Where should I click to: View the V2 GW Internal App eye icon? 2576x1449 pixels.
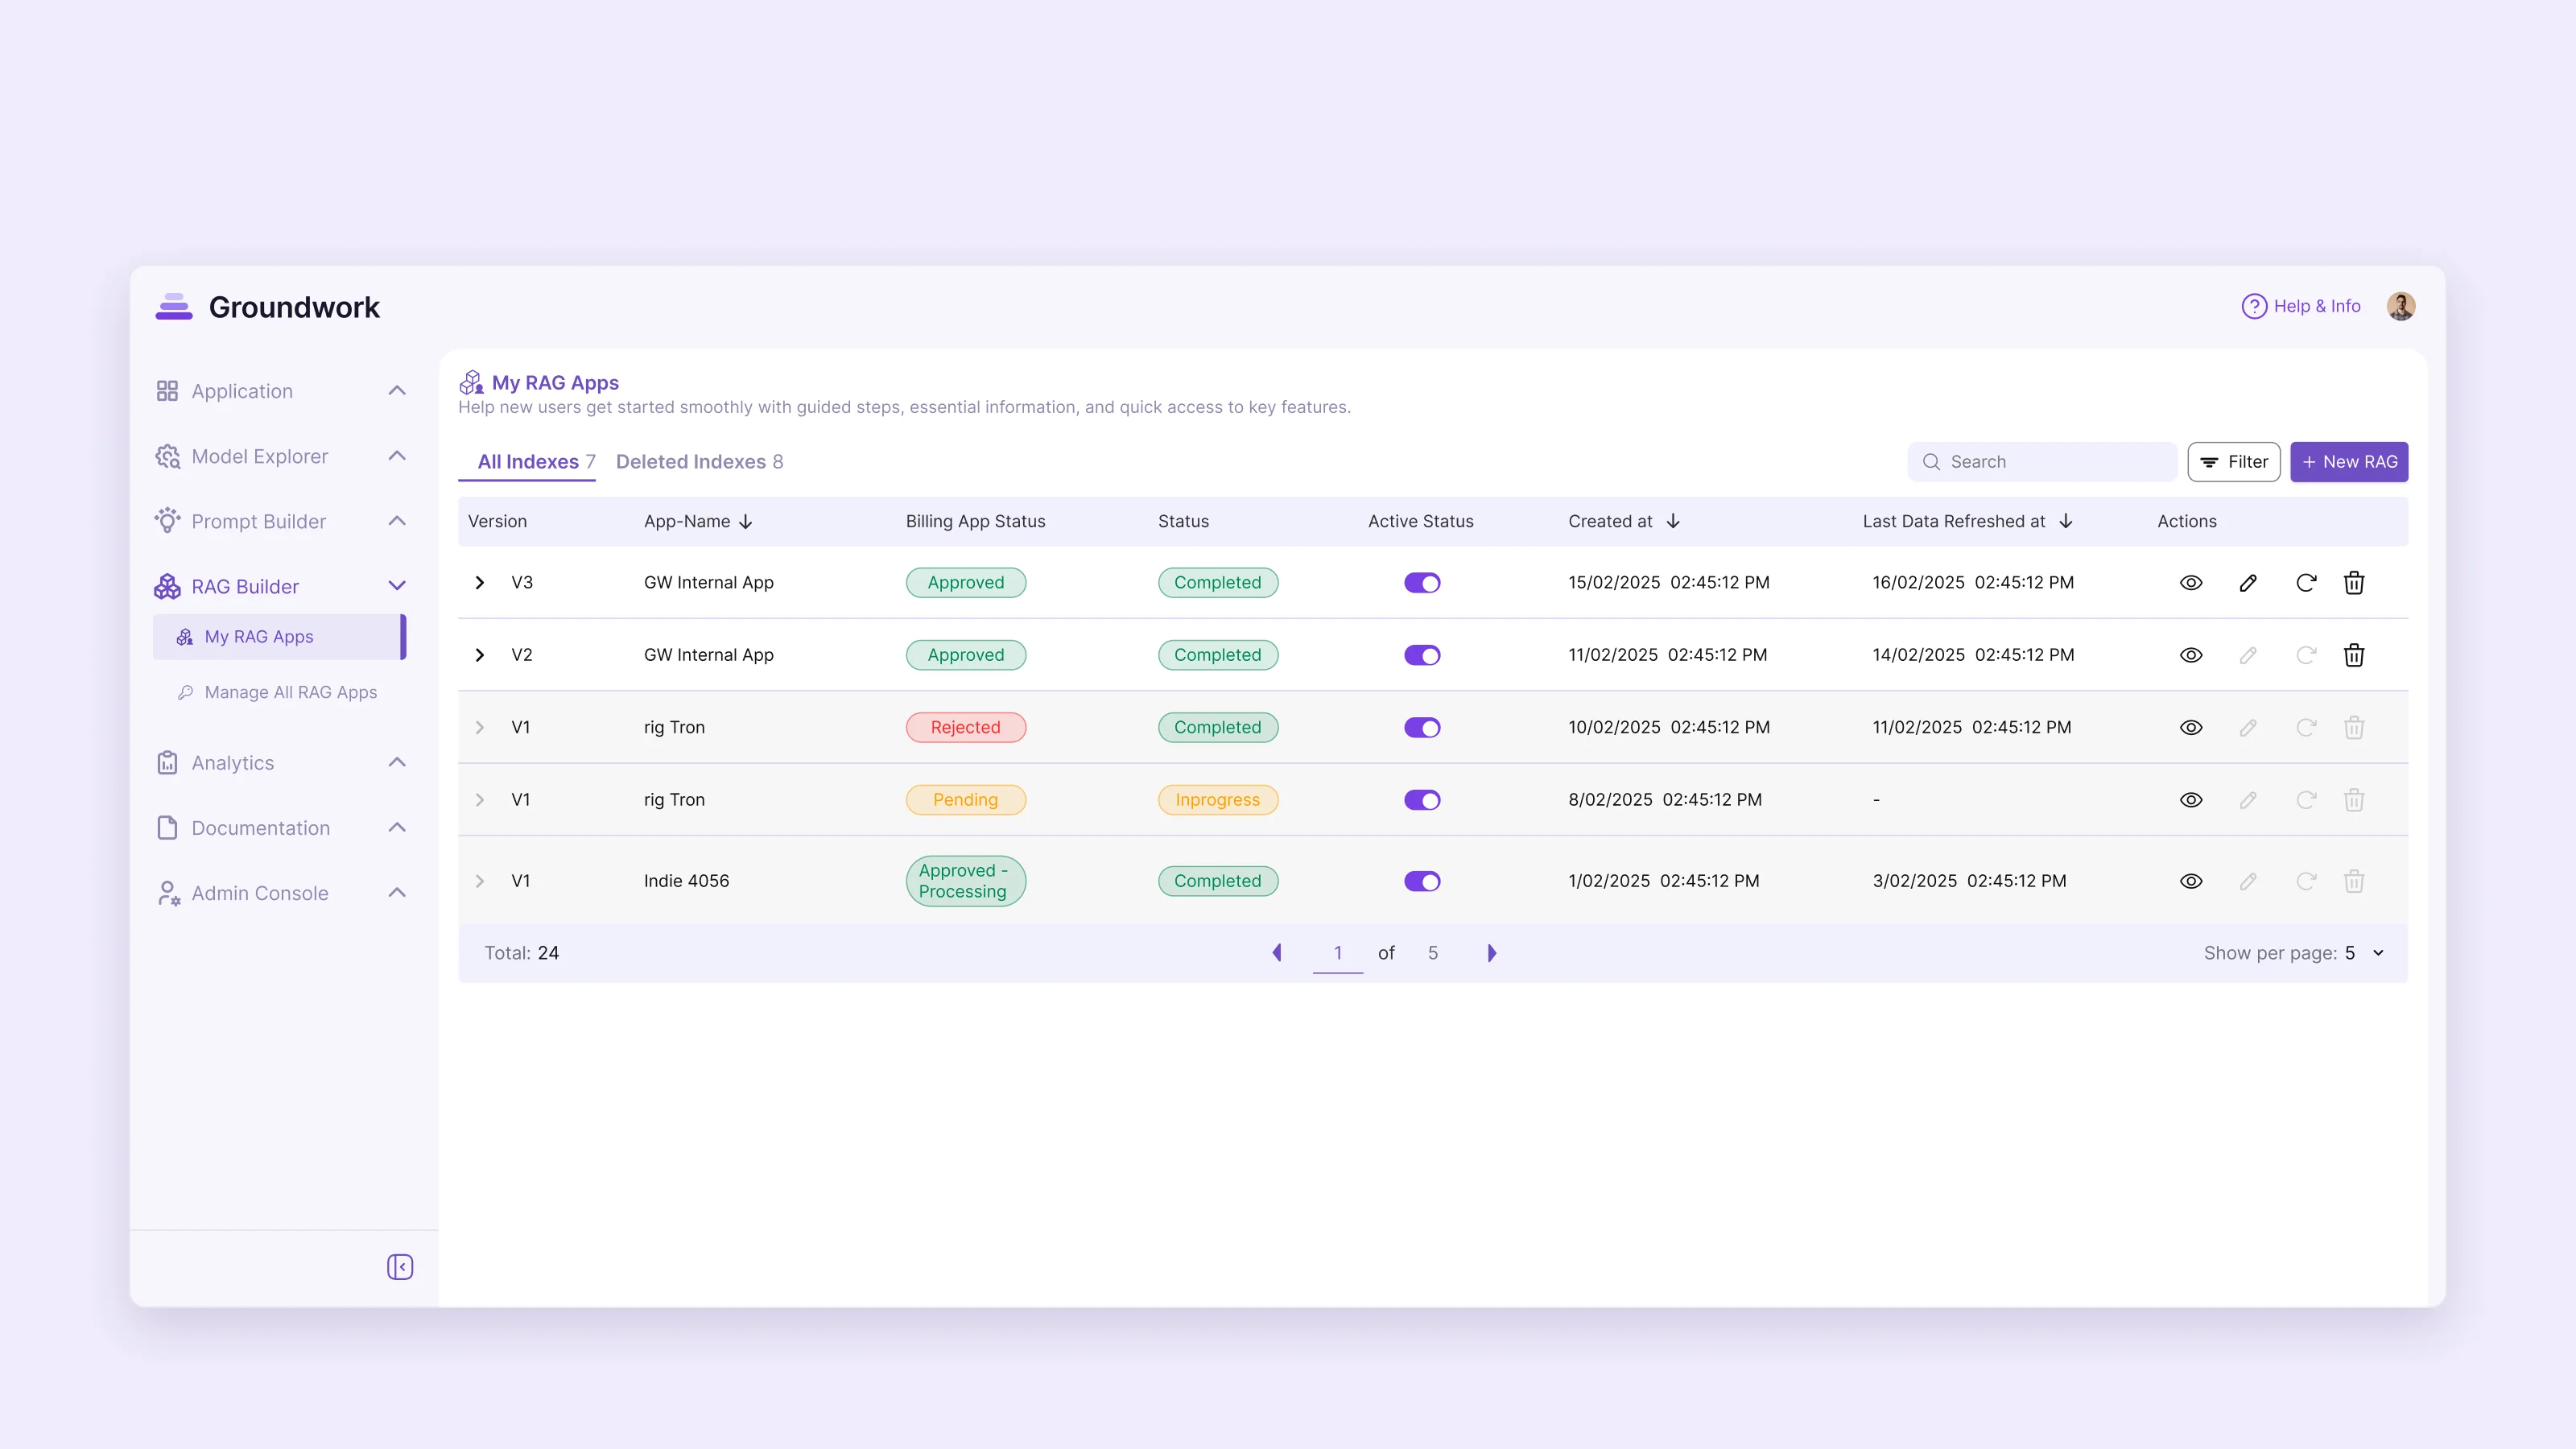tap(2191, 655)
